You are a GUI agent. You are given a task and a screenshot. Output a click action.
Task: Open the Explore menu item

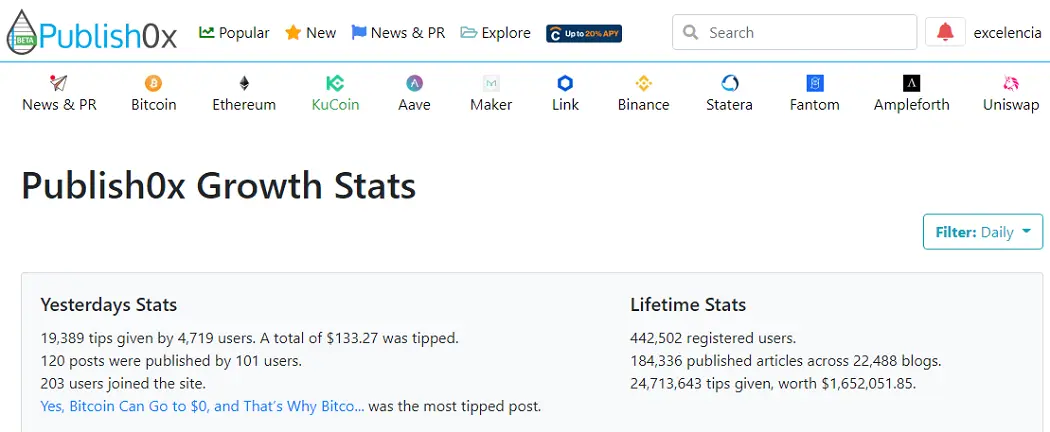496,32
